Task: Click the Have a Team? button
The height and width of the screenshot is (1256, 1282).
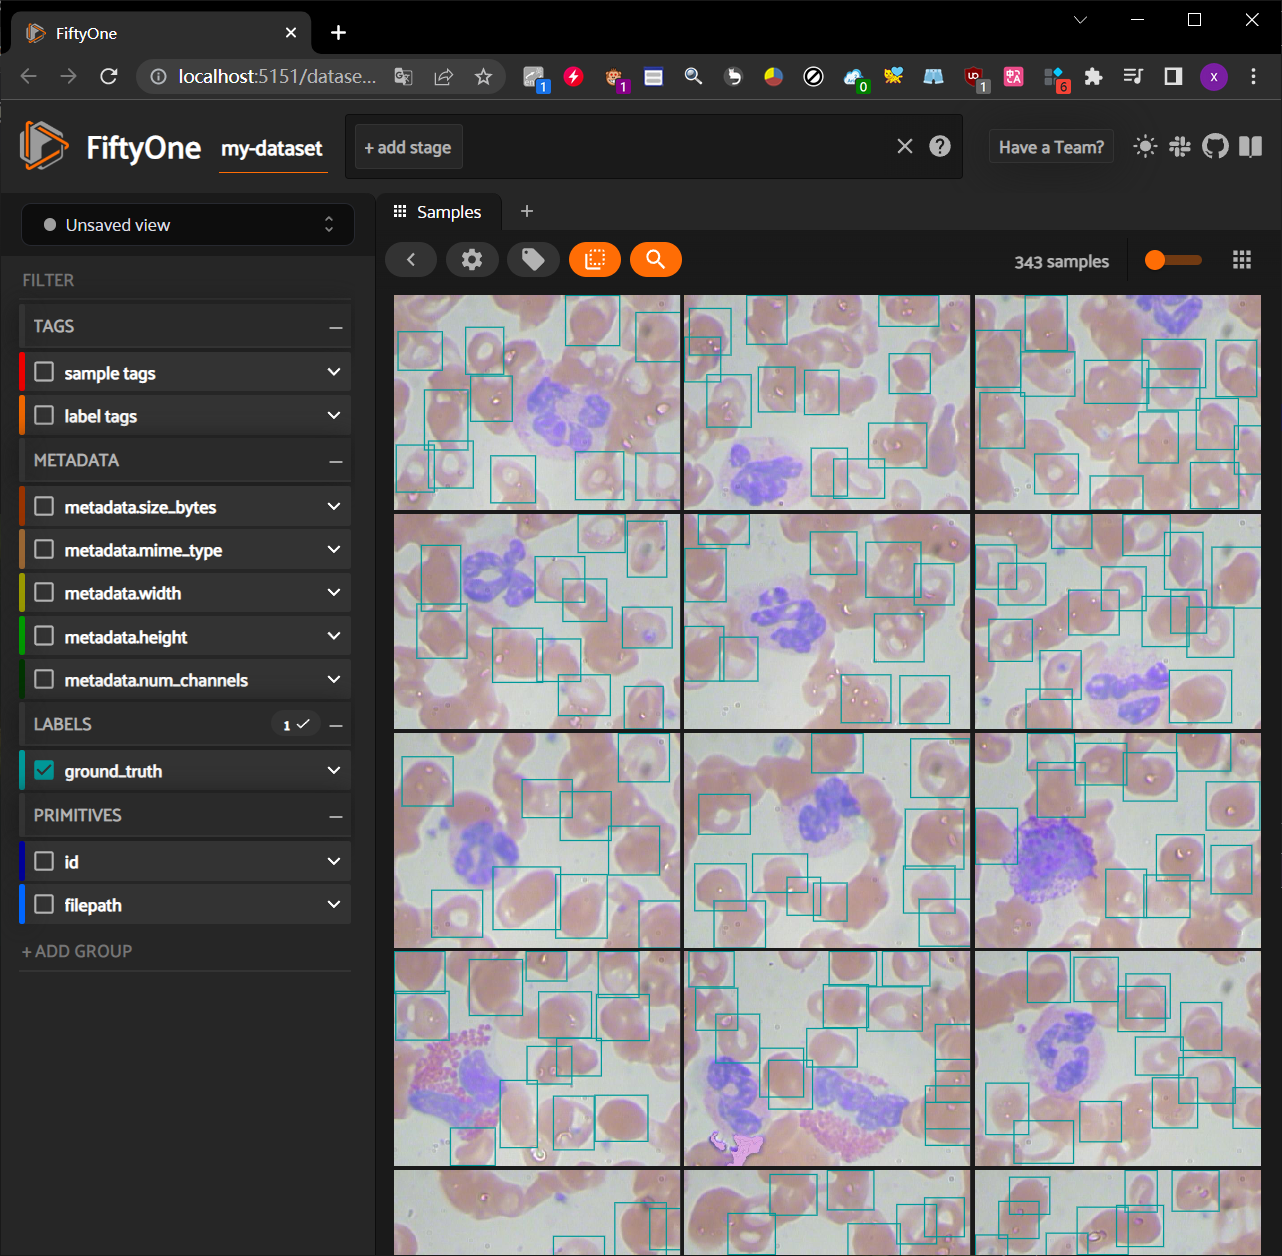Action: 1051,147
